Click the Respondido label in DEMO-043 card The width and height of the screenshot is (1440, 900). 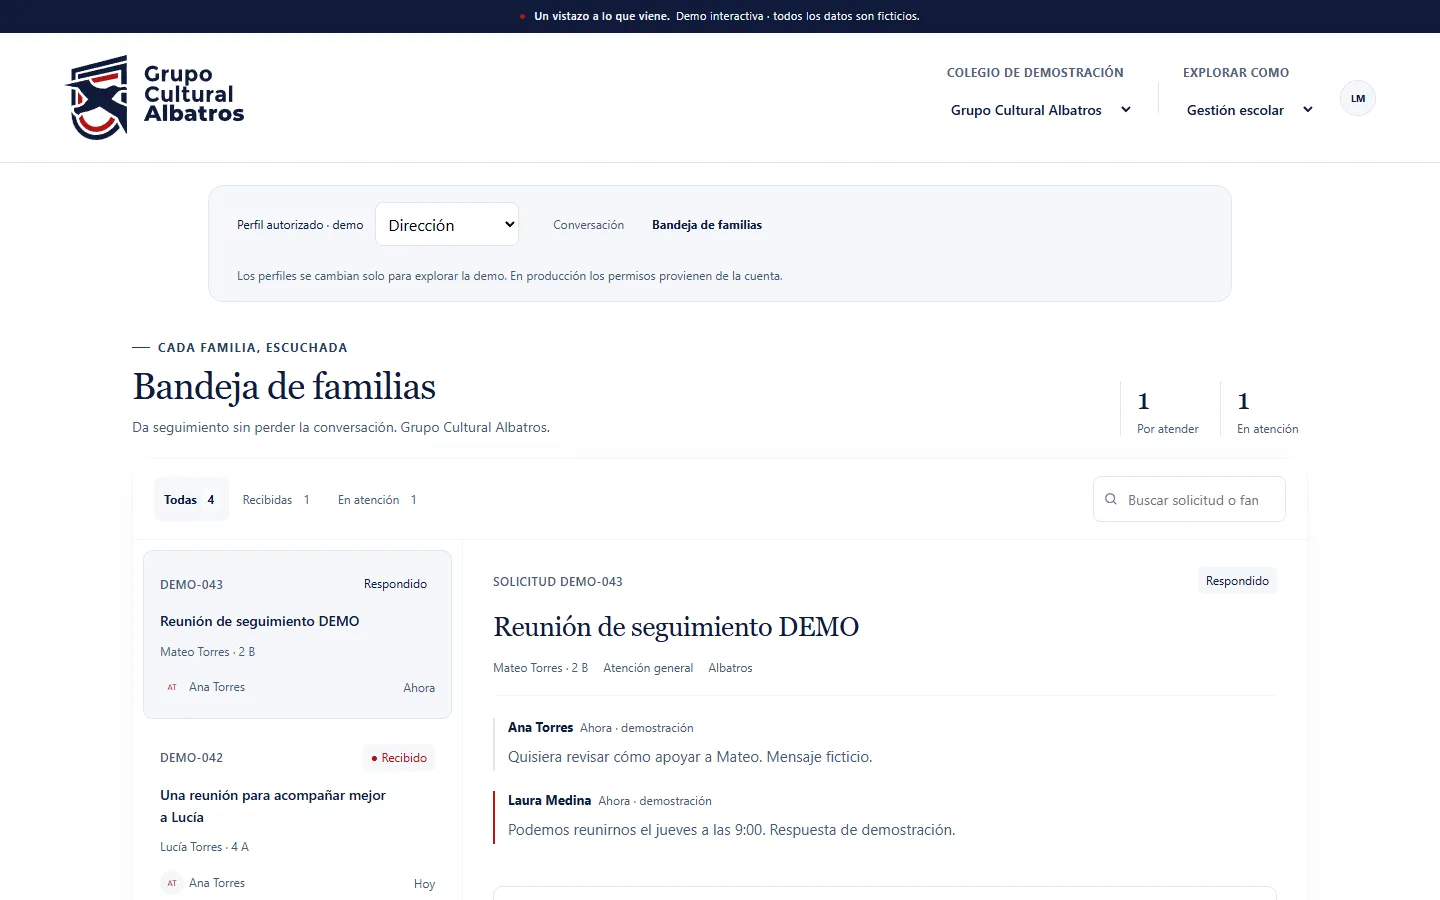(395, 584)
